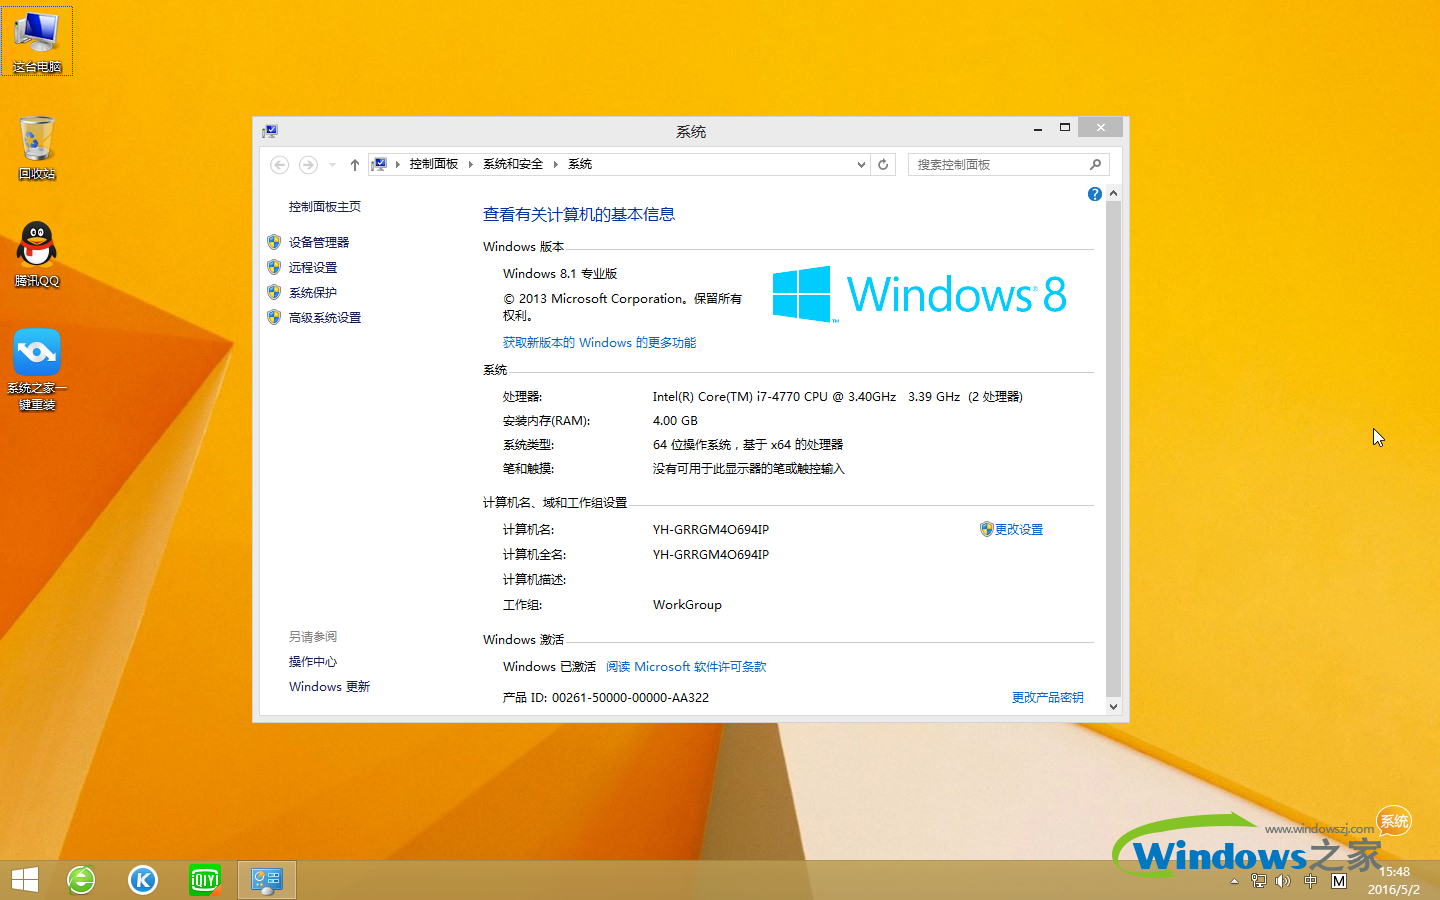This screenshot has width=1440, height=900.
Task: Click 更改设置 to change computer name
Action: coord(1019,529)
